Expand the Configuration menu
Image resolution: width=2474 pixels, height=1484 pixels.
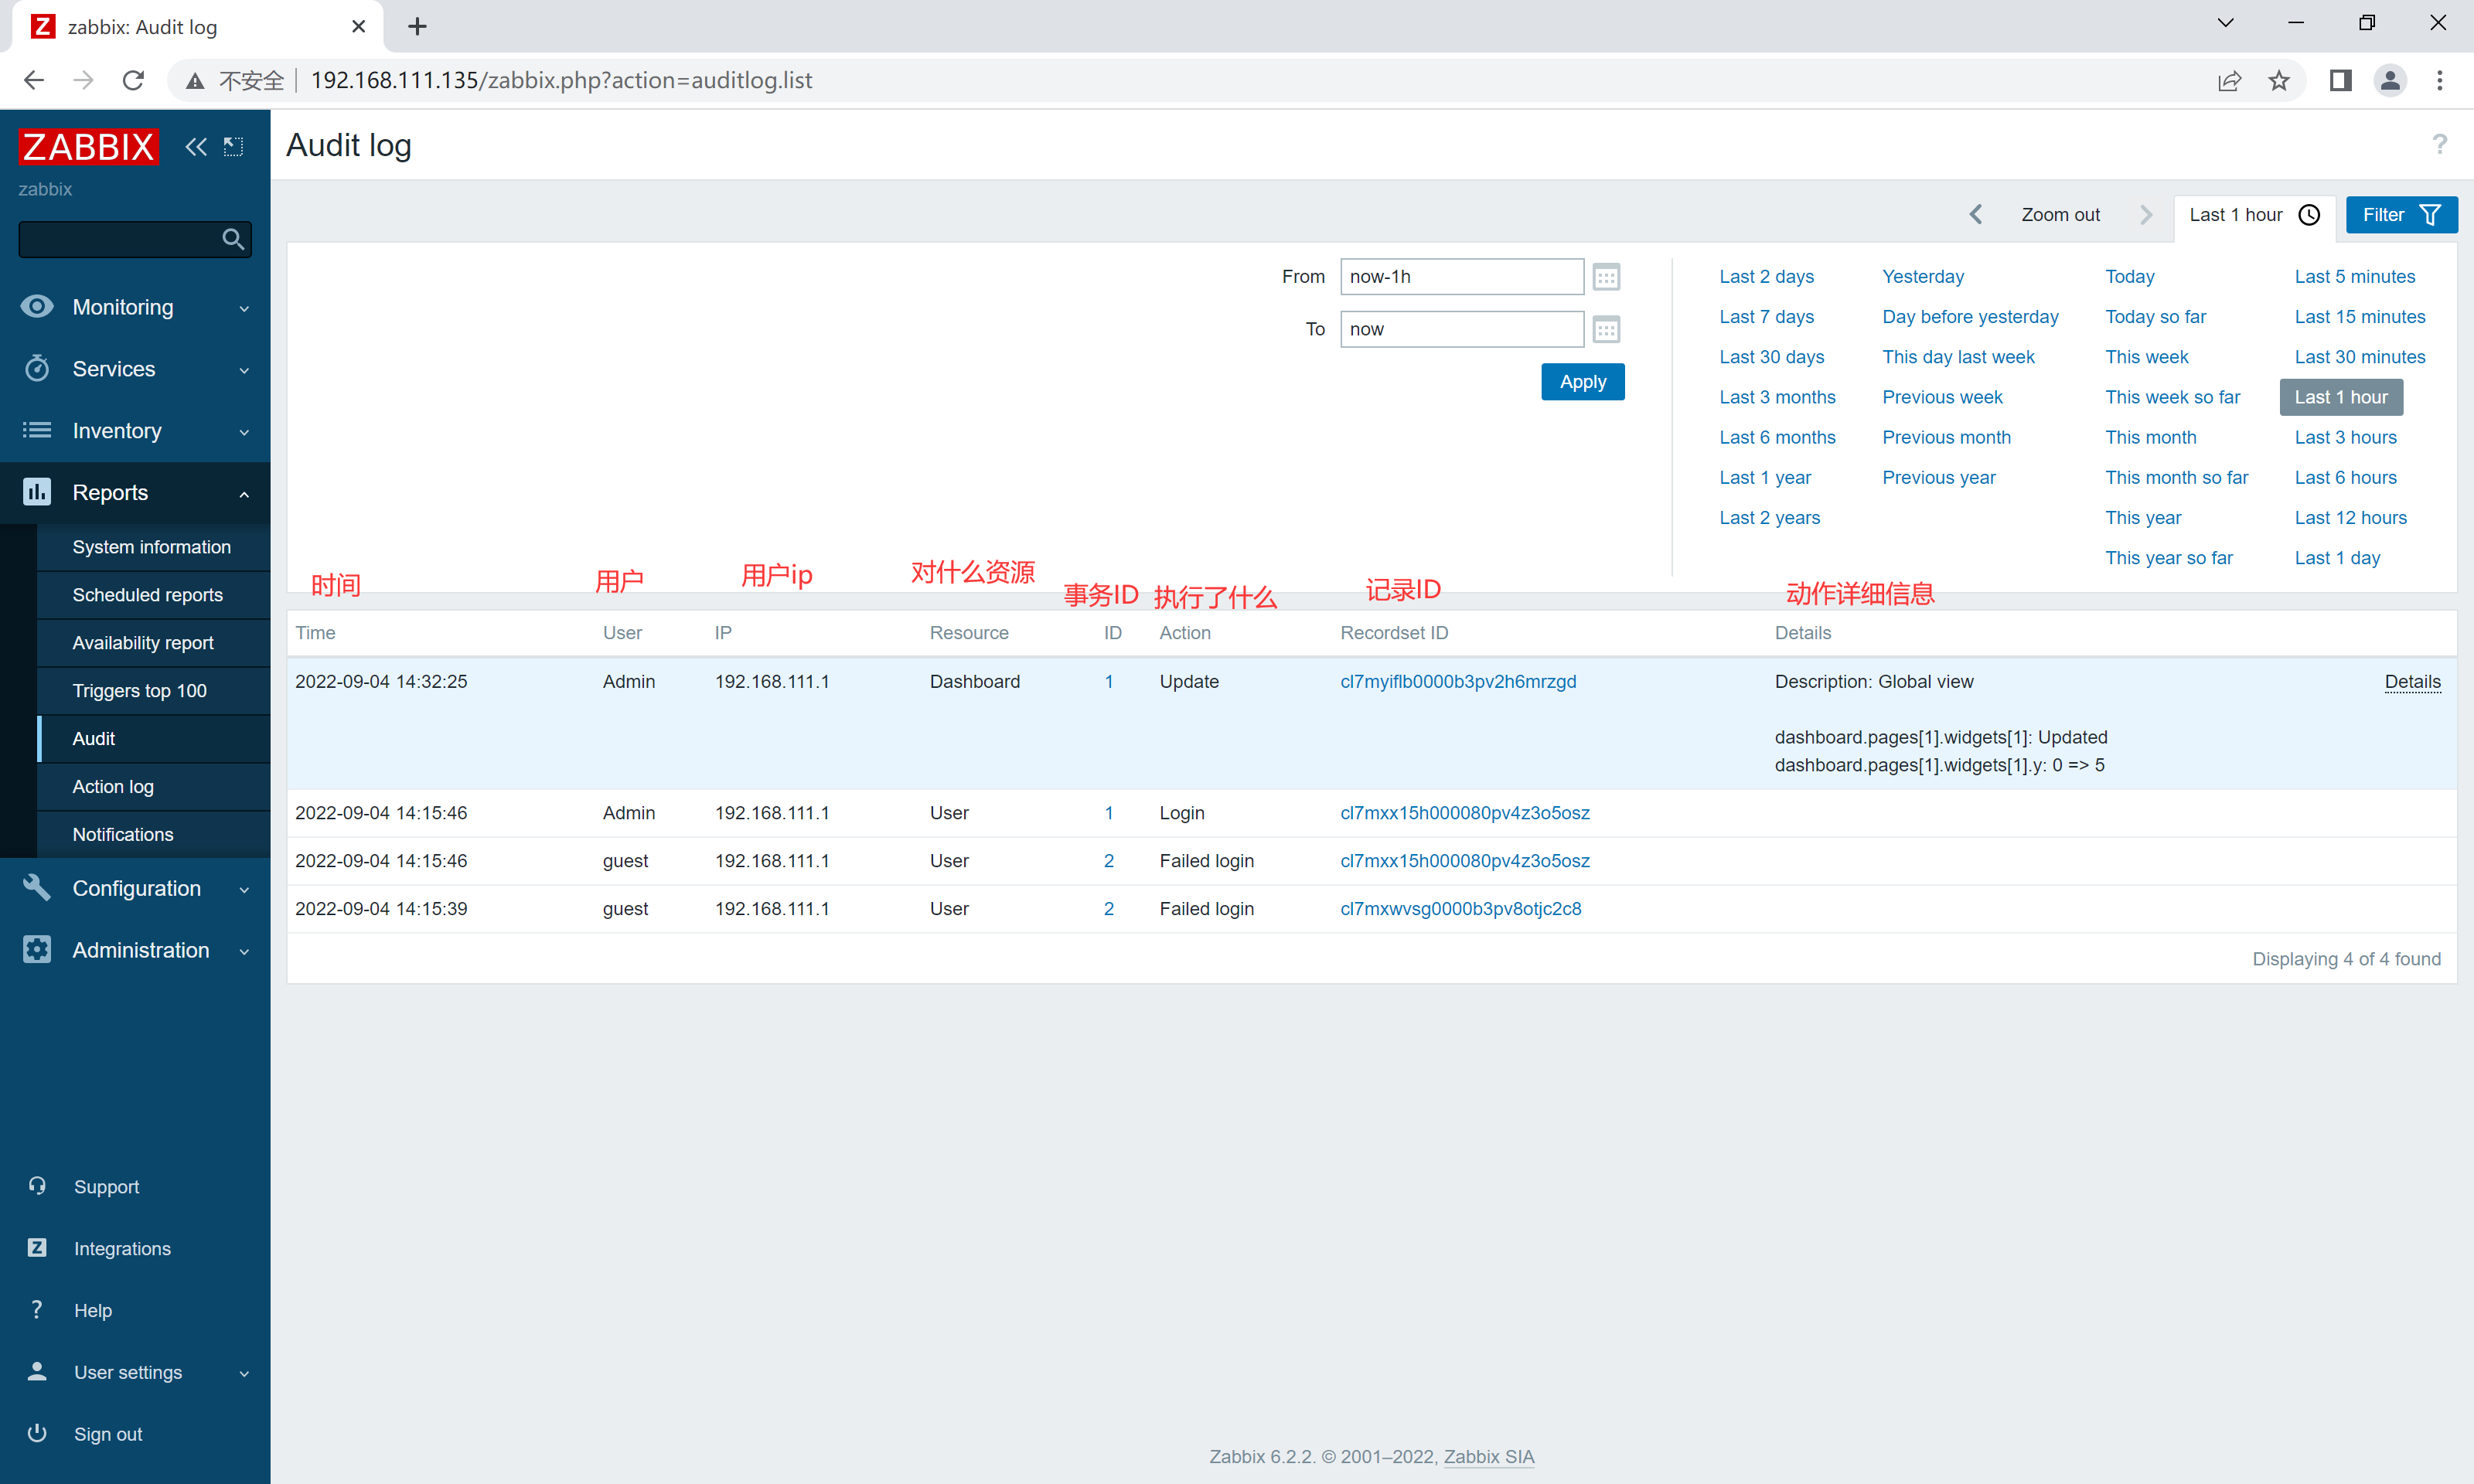point(244,890)
